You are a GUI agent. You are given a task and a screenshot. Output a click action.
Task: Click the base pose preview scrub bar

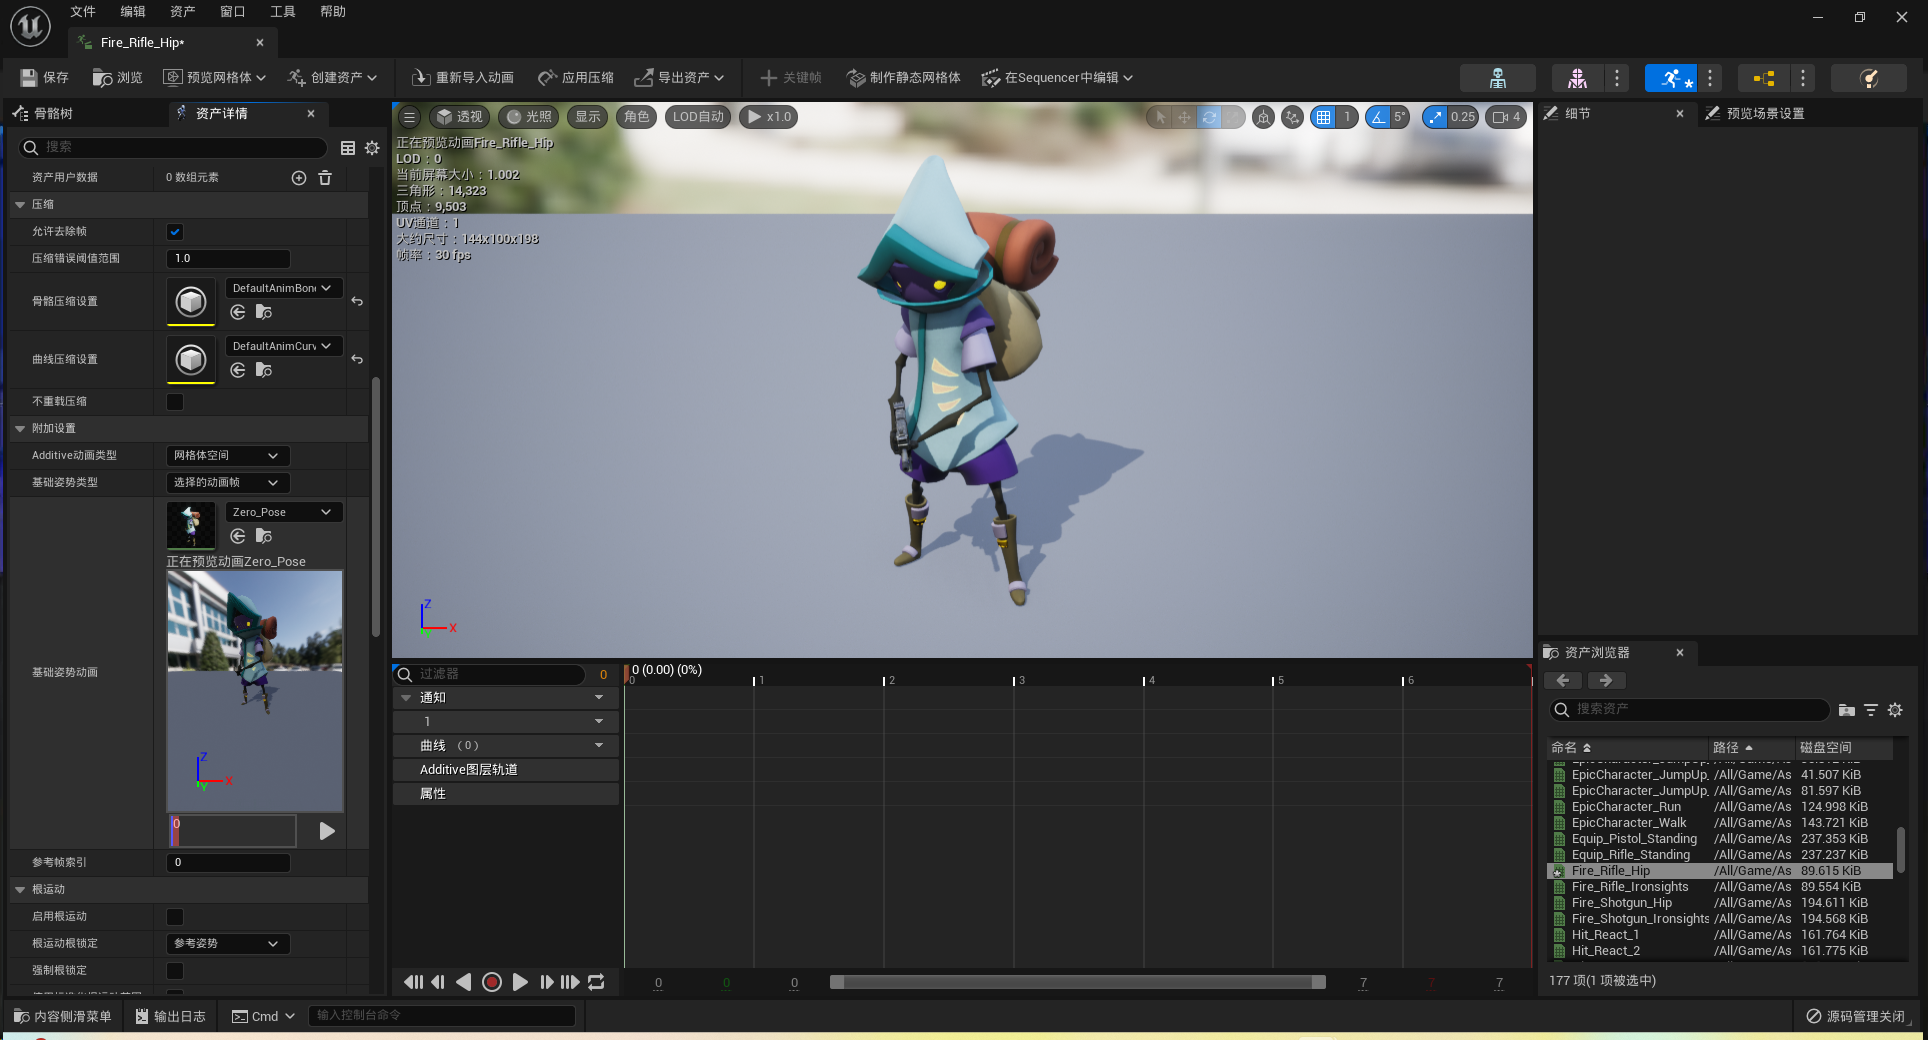[233, 831]
